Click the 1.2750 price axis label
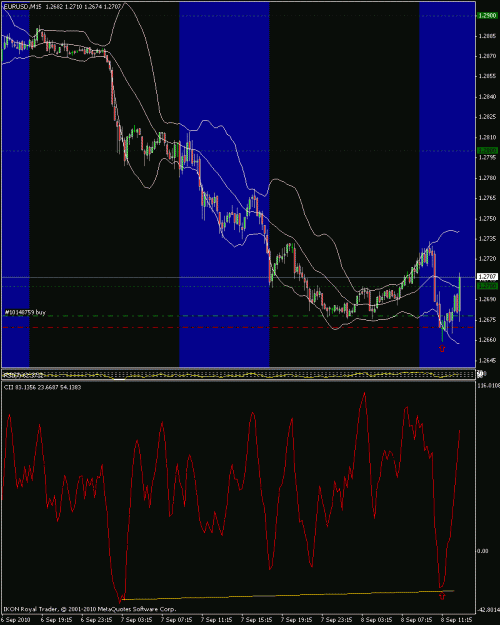500x625 pixels. pos(487,218)
